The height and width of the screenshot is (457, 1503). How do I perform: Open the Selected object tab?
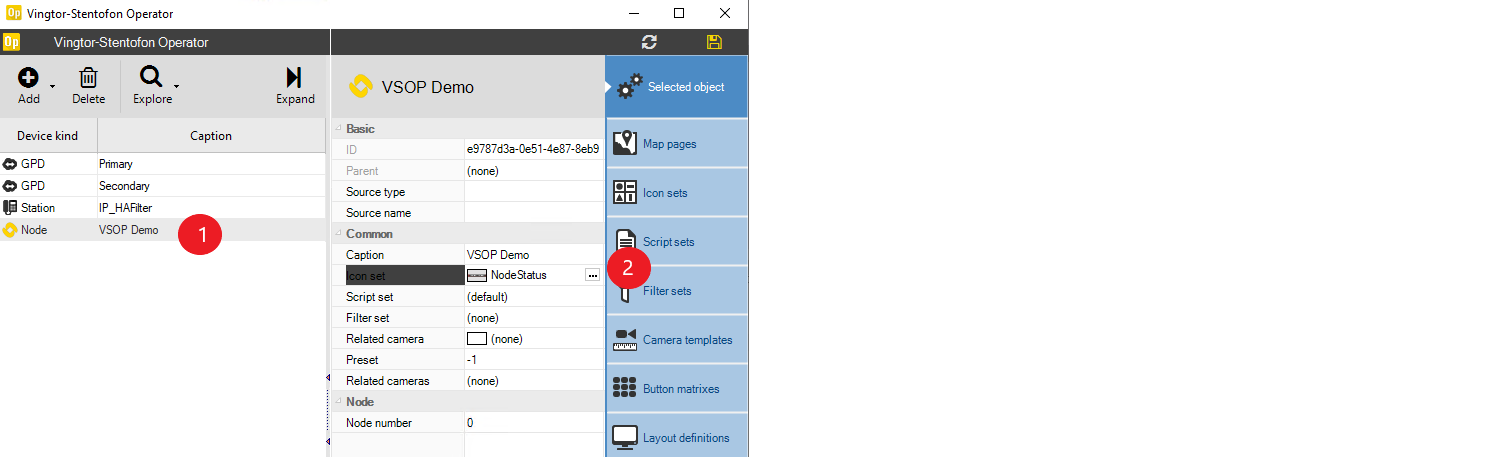pyautogui.click(x=677, y=87)
